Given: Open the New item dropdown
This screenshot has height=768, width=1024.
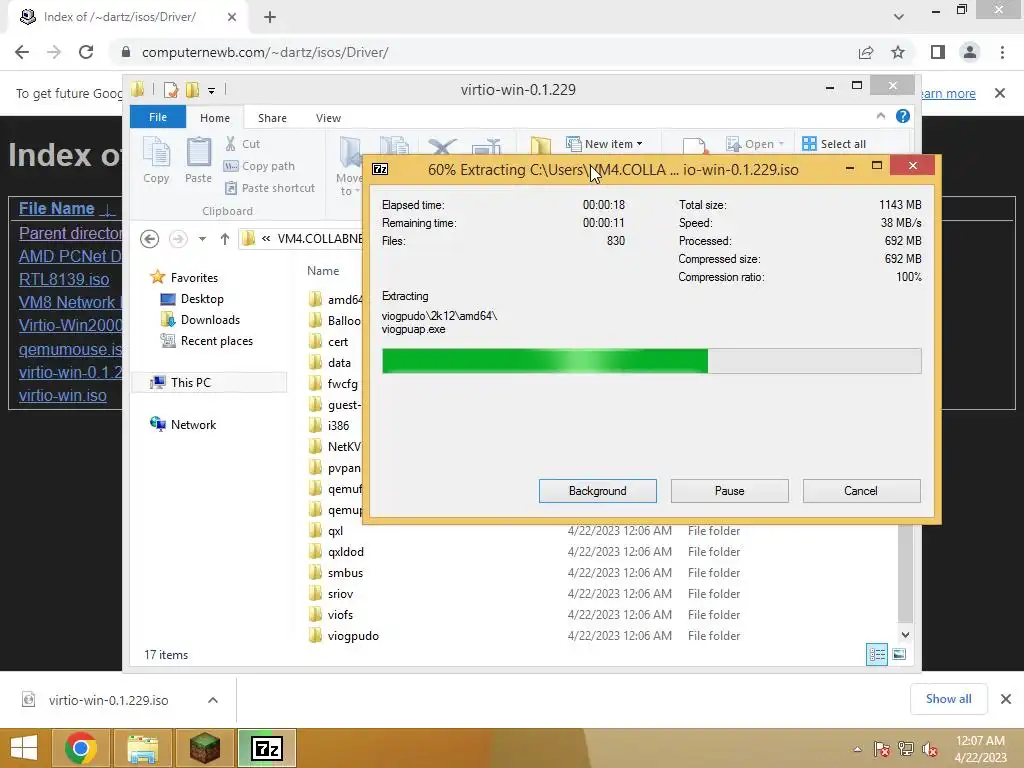Looking at the screenshot, I should [x=605, y=144].
